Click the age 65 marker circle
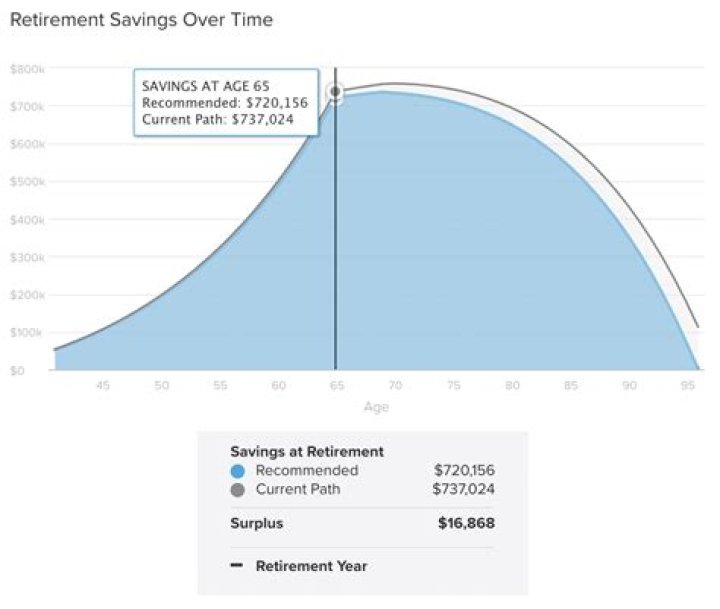This screenshot has height=609, width=720. click(x=336, y=92)
